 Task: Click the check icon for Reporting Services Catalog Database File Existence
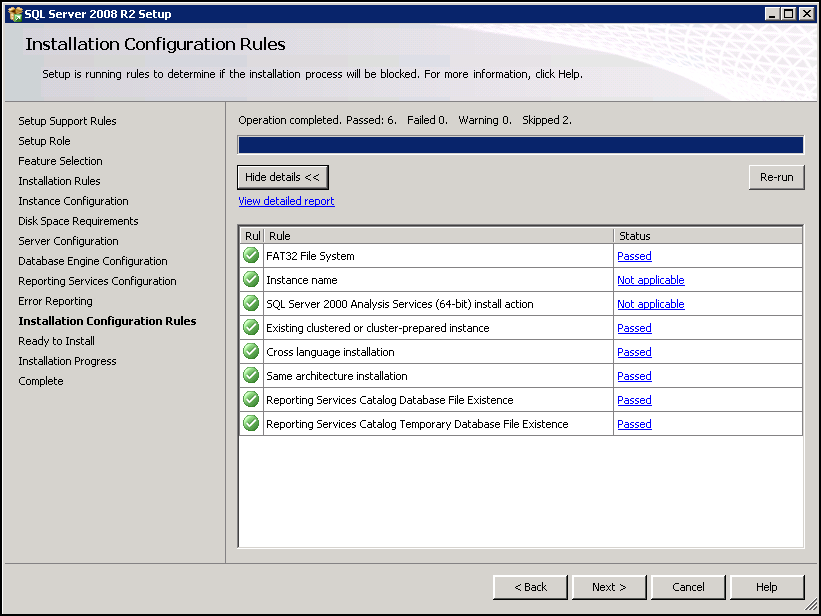(x=251, y=400)
